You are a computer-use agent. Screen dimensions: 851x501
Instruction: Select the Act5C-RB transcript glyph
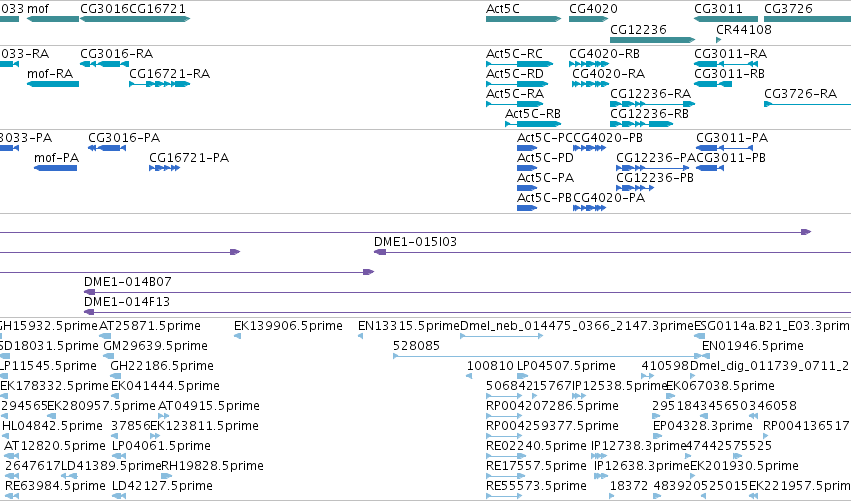533,124
